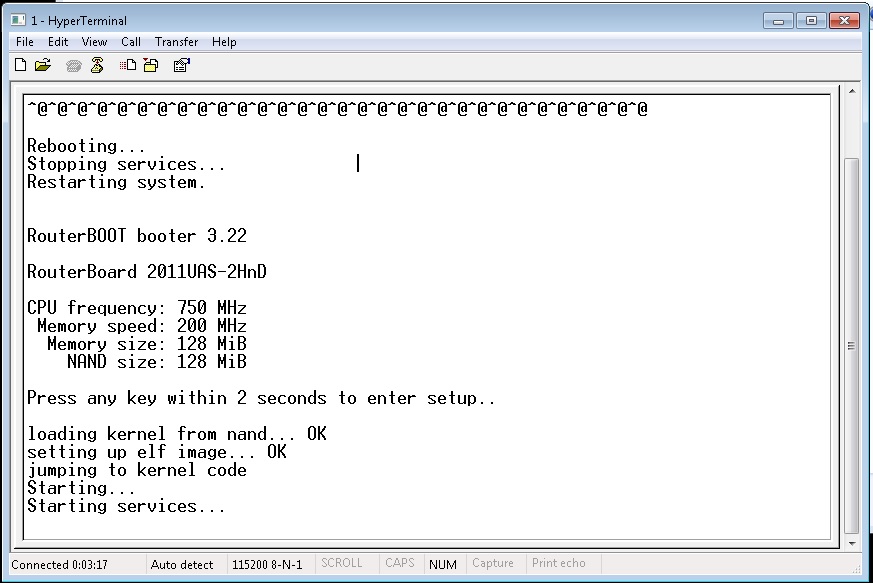Open the Transfer menu

[176, 42]
